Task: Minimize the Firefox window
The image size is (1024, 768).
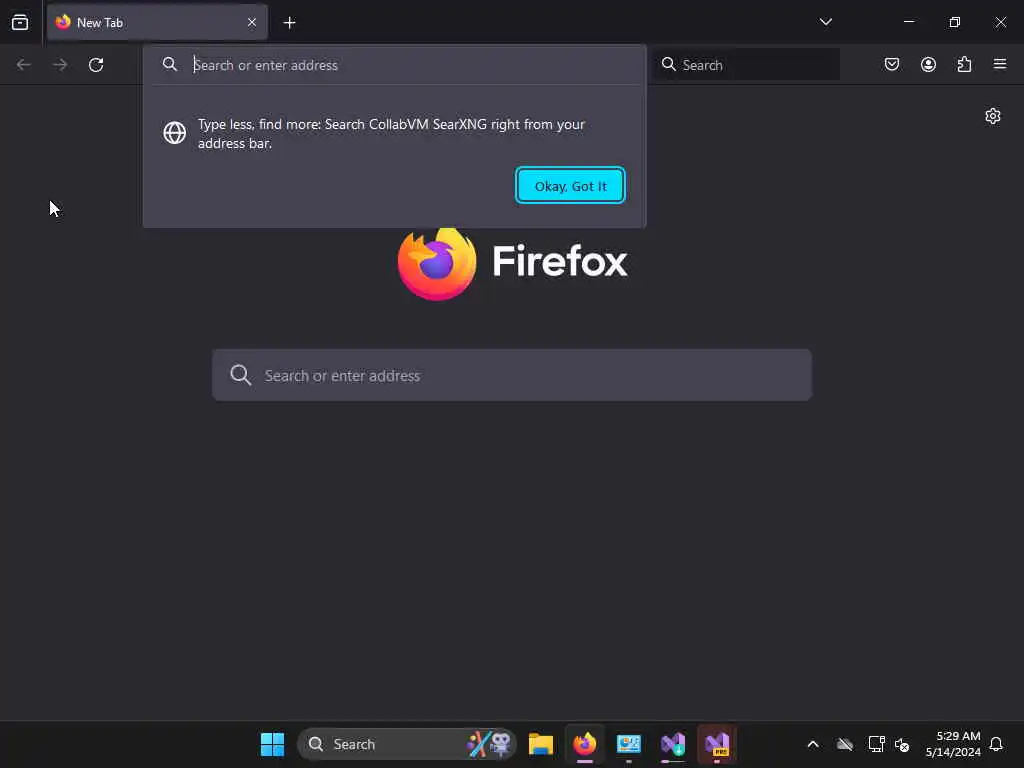Action: (908, 22)
